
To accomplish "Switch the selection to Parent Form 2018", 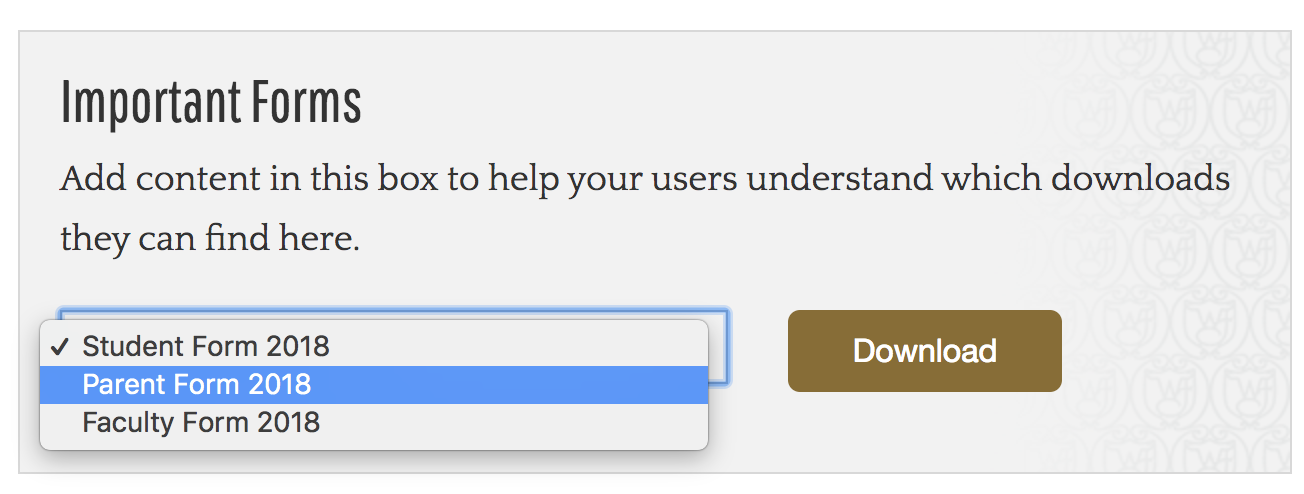I will pos(373,384).
